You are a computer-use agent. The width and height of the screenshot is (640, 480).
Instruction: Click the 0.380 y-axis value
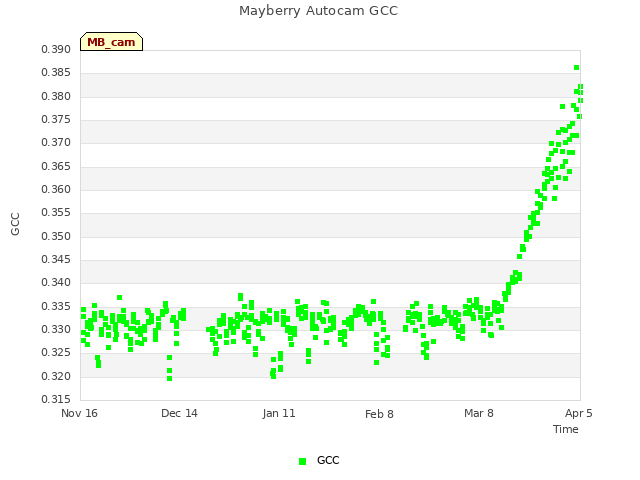click(x=56, y=96)
